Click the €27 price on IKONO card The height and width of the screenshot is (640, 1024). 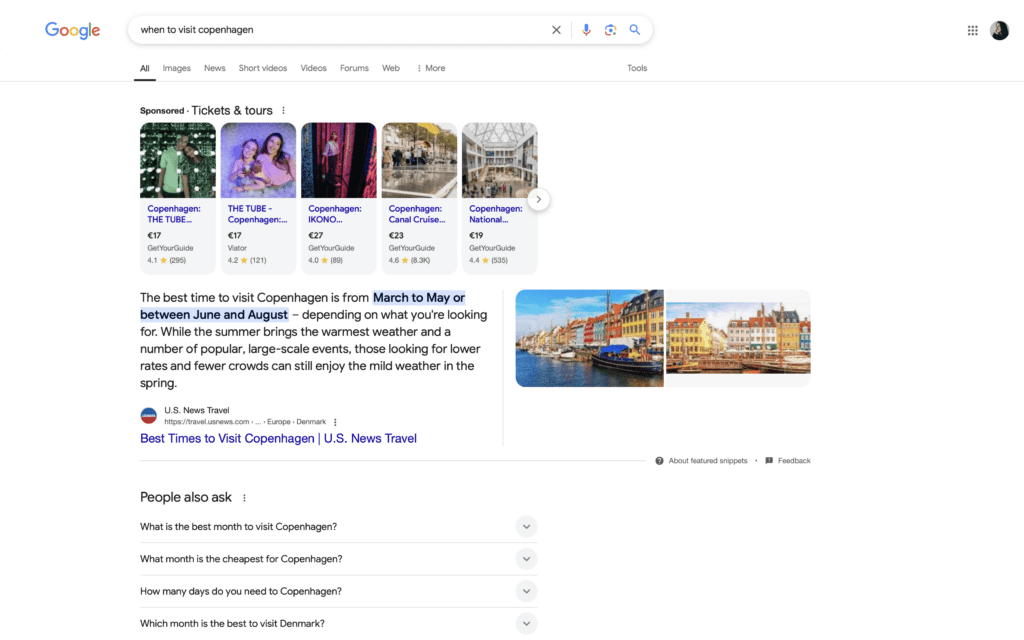315,236
